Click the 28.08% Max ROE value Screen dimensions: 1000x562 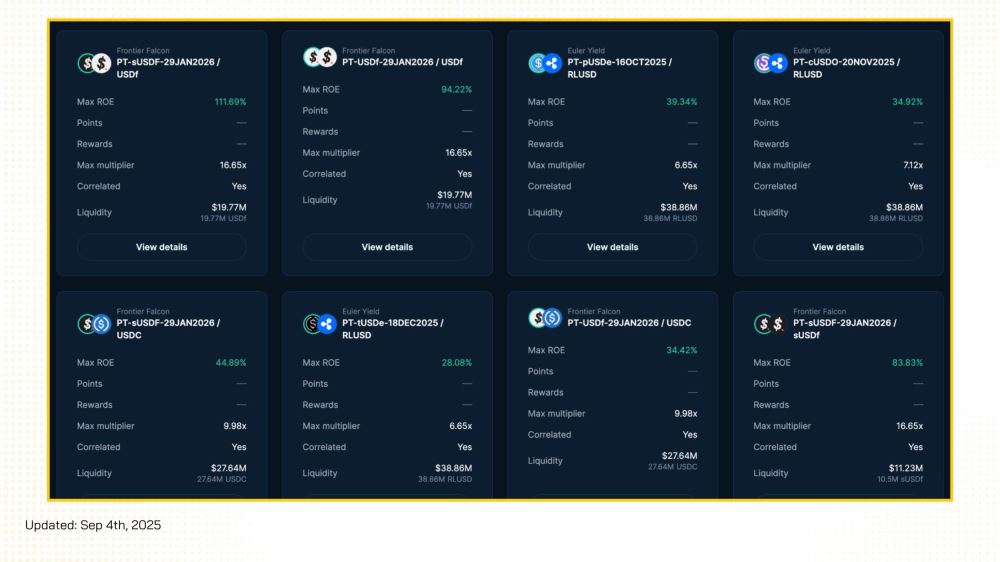[x=457, y=363]
